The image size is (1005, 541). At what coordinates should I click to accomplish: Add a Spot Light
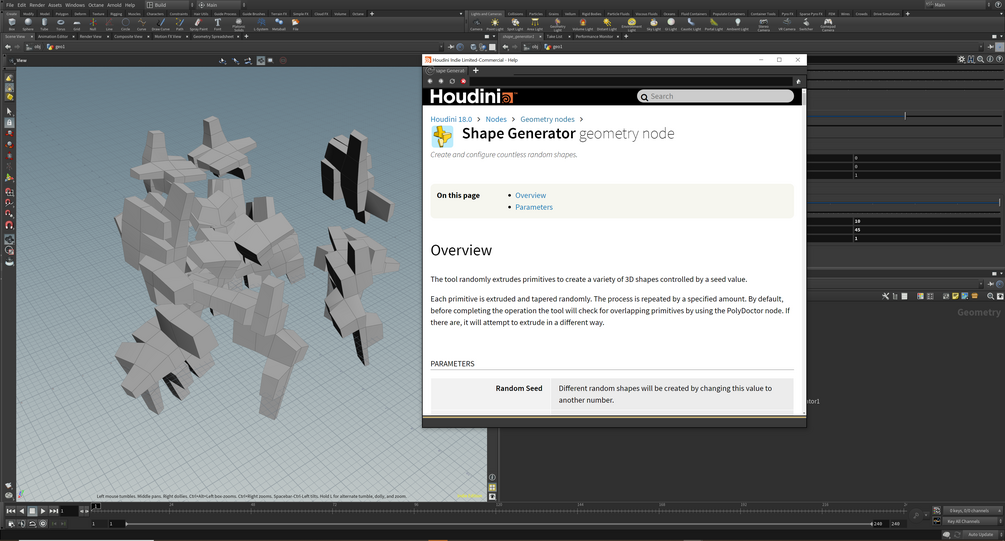coord(515,24)
